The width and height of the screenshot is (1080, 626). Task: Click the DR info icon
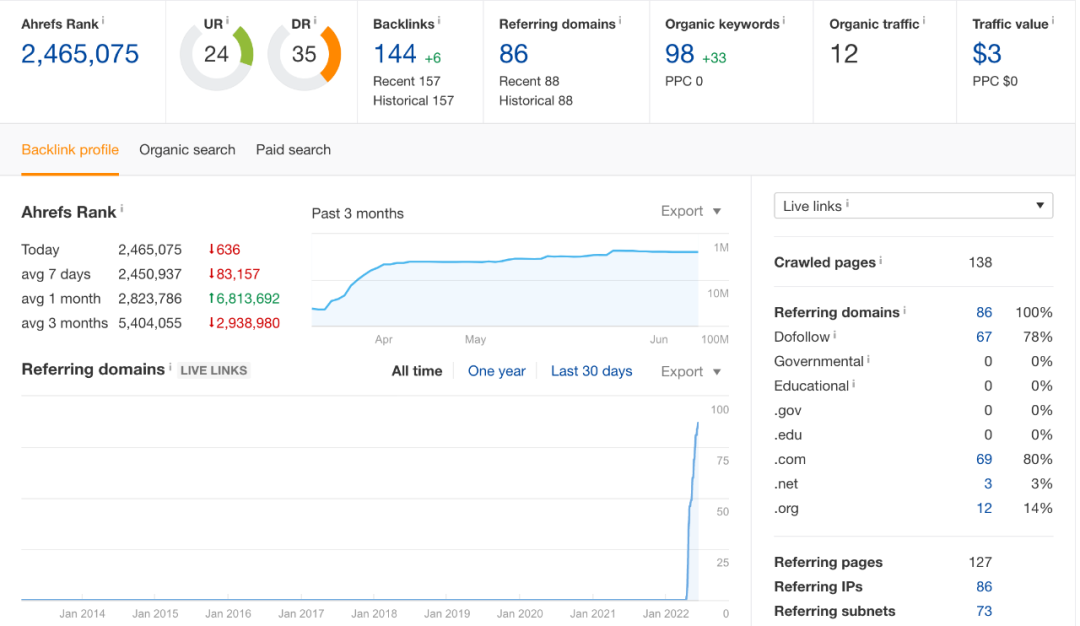tap(315, 20)
